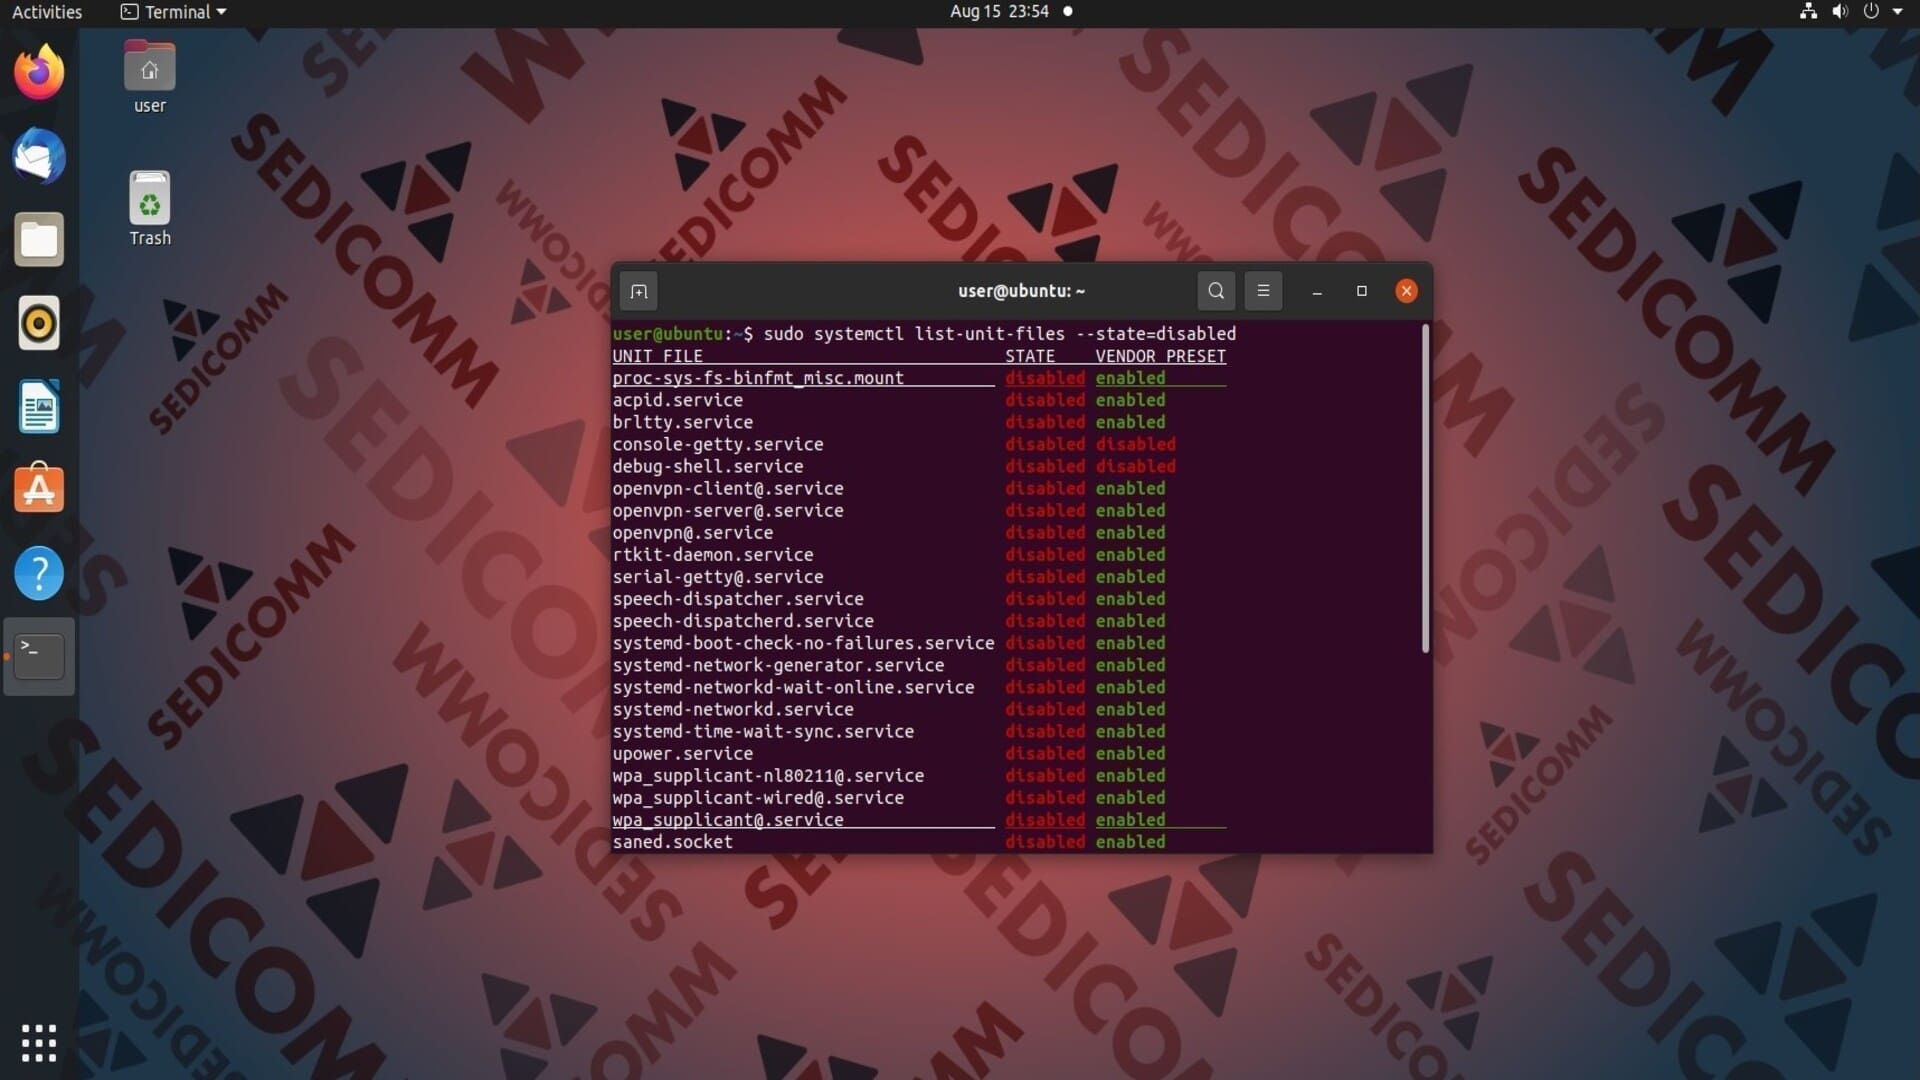Click the terminal title user@ubuntu: ~
1920x1080 pixels.
[1021, 291]
